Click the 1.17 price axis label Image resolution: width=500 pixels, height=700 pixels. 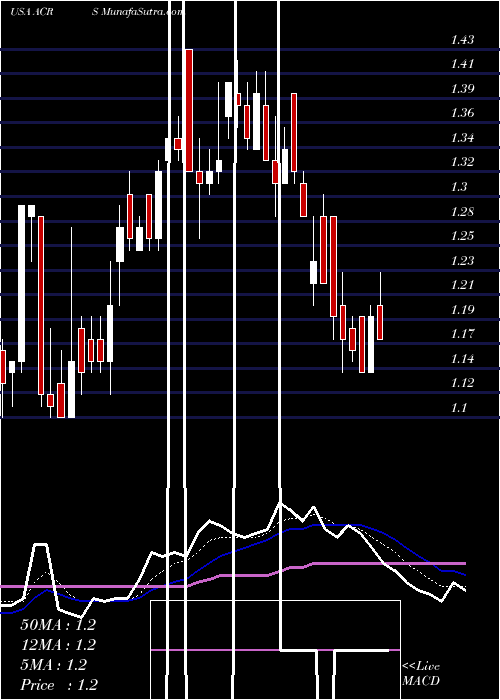coord(462,334)
